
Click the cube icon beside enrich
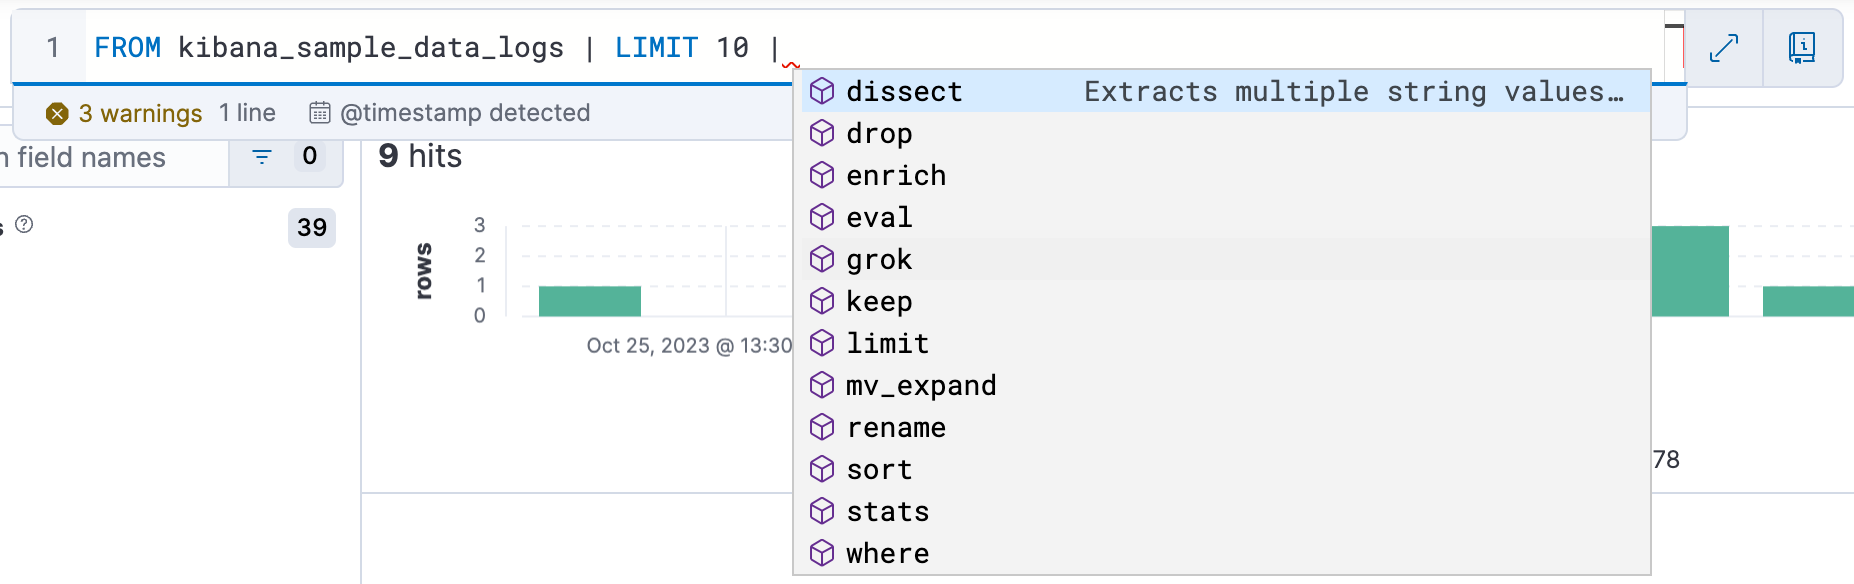click(x=822, y=175)
